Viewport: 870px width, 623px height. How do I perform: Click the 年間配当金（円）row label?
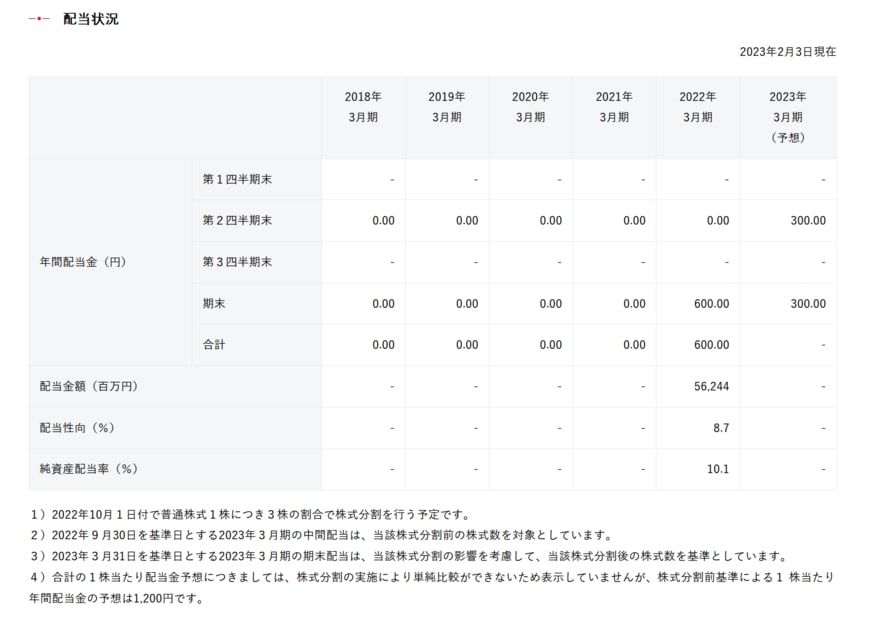82,262
